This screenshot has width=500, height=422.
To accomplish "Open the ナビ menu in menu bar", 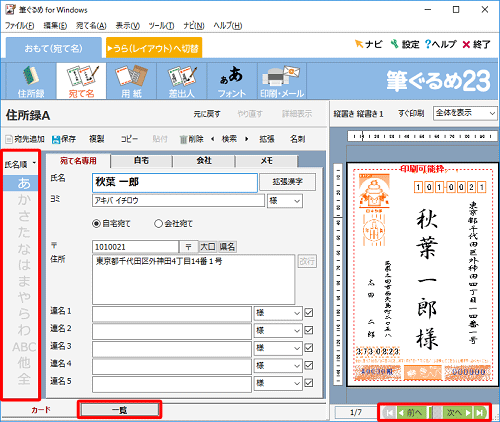I will [x=194, y=25].
